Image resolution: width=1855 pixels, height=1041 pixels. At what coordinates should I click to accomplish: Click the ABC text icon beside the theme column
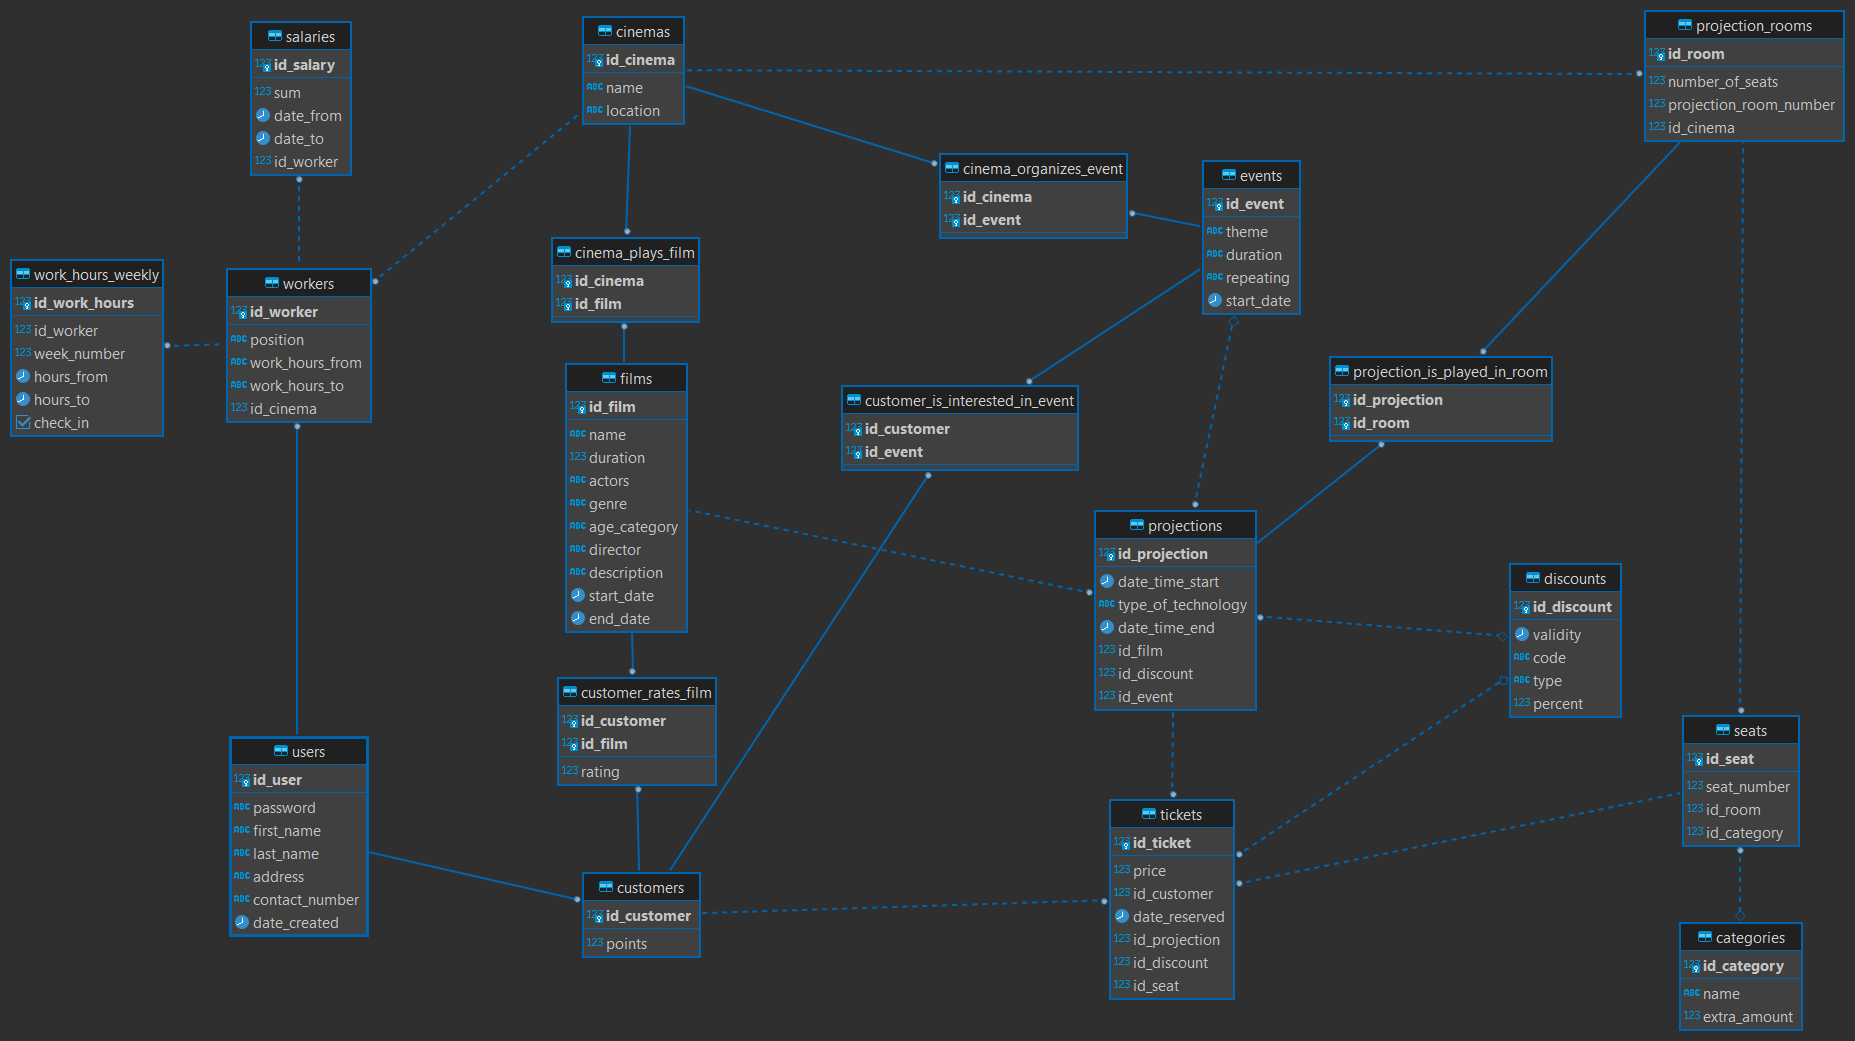[1214, 231]
